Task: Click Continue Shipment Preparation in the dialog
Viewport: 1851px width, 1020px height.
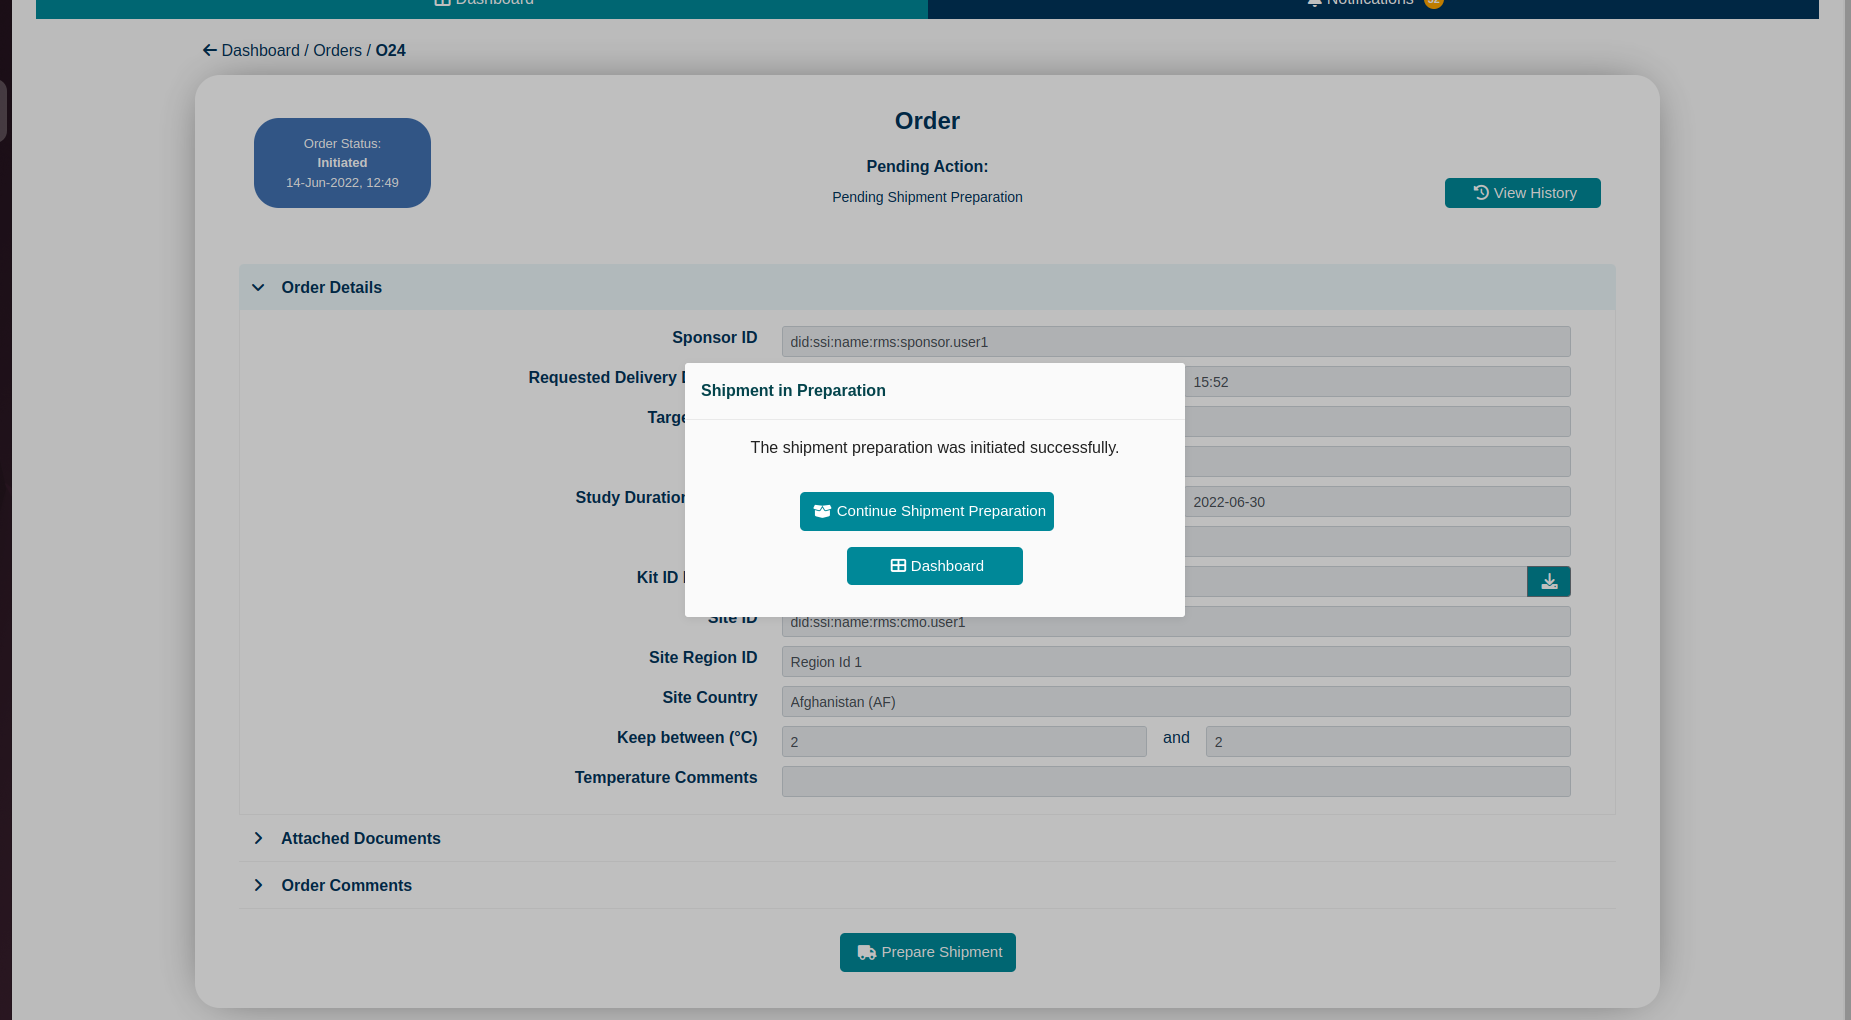Action: coord(926,511)
